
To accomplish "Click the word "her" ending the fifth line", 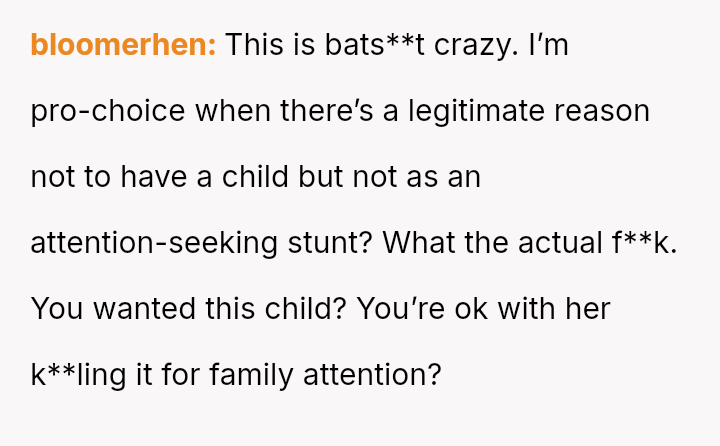I will [587, 309].
